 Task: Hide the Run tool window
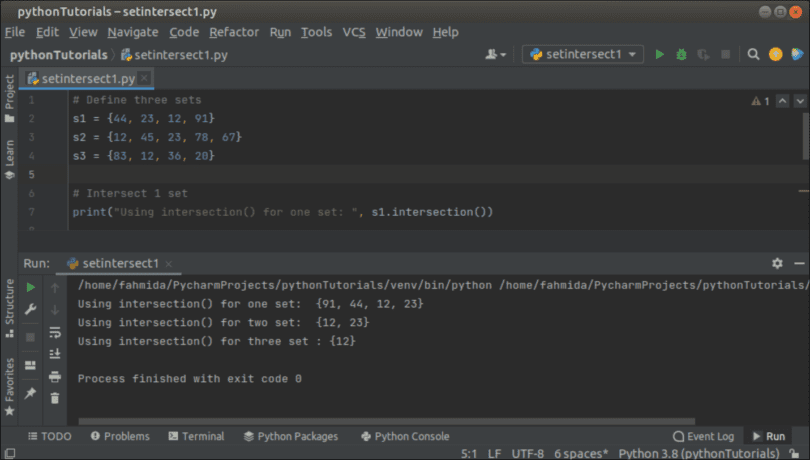tap(797, 263)
